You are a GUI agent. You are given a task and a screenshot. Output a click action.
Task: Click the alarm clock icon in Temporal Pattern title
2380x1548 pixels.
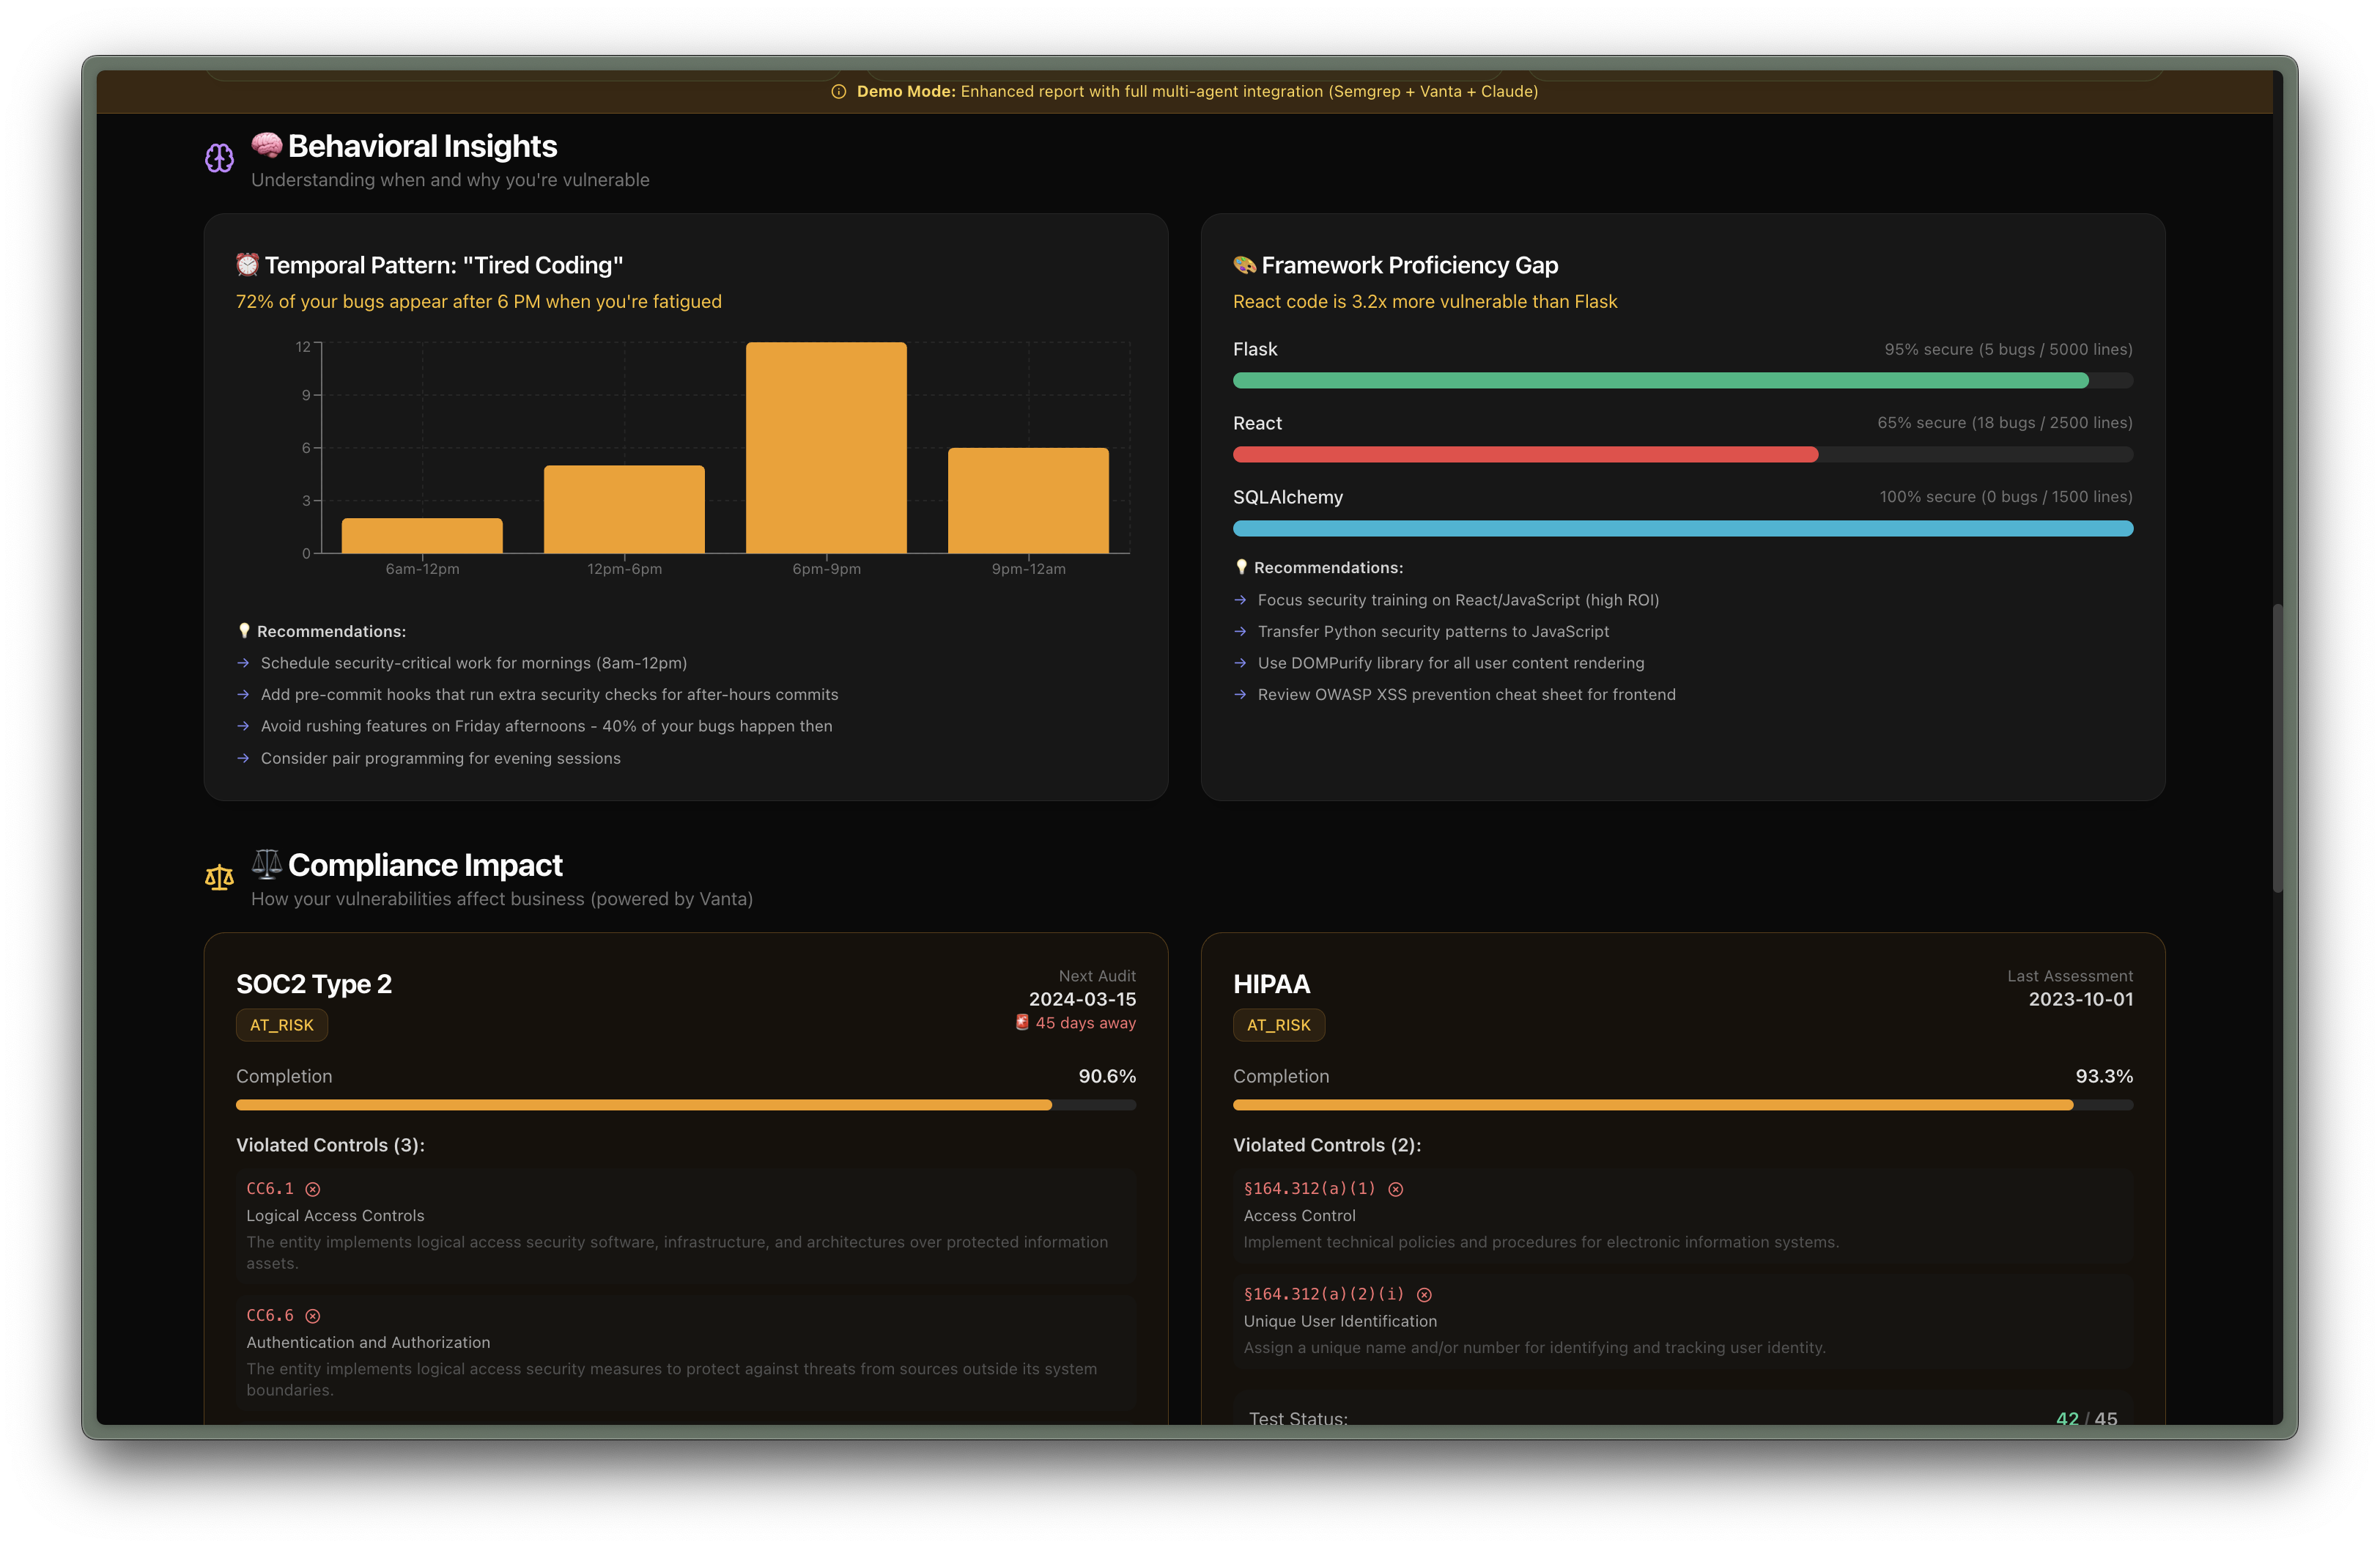pos(247,264)
